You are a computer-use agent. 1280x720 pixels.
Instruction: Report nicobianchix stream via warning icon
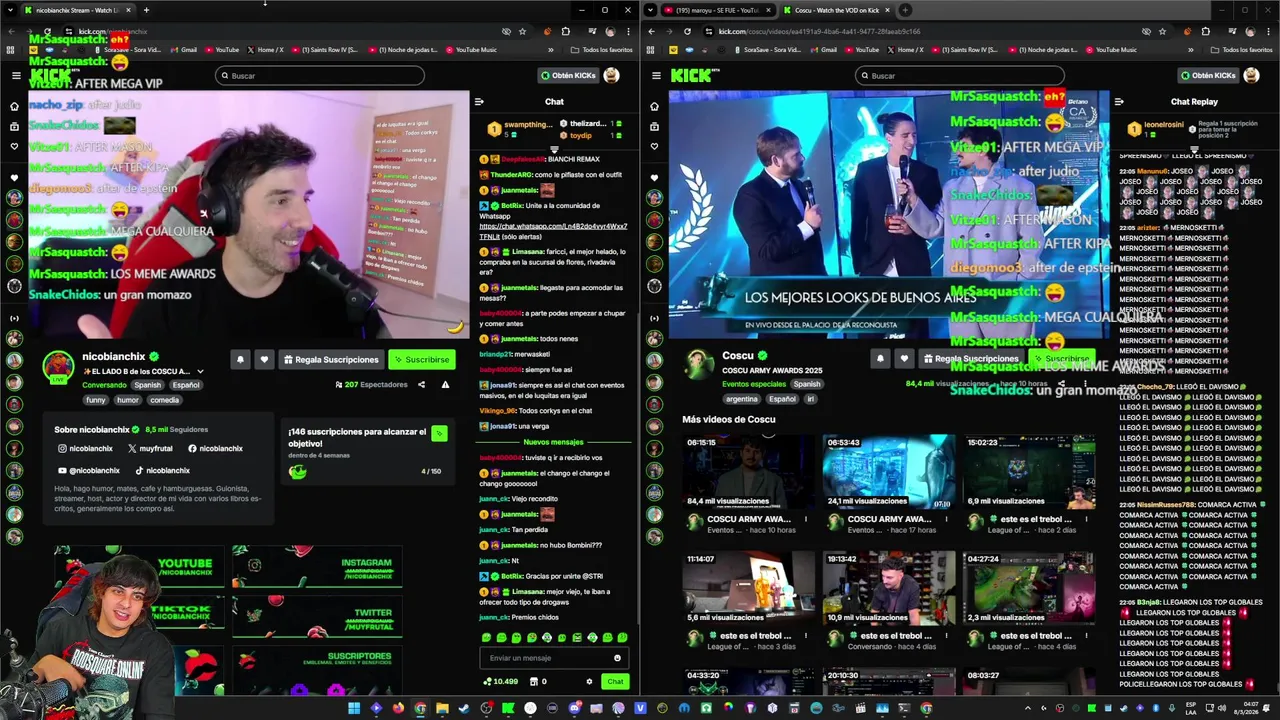pyautogui.click(x=445, y=384)
